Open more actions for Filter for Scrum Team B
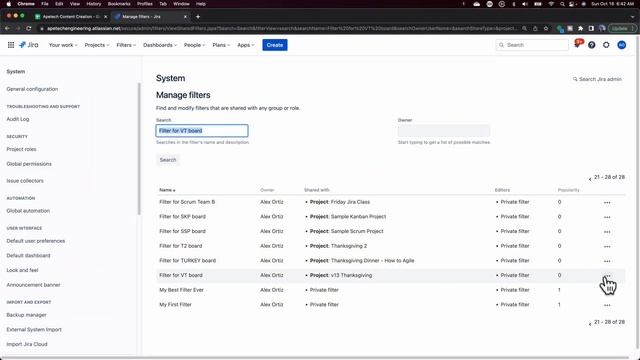Image resolution: width=640 pixels, height=360 pixels. pyautogui.click(x=607, y=202)
